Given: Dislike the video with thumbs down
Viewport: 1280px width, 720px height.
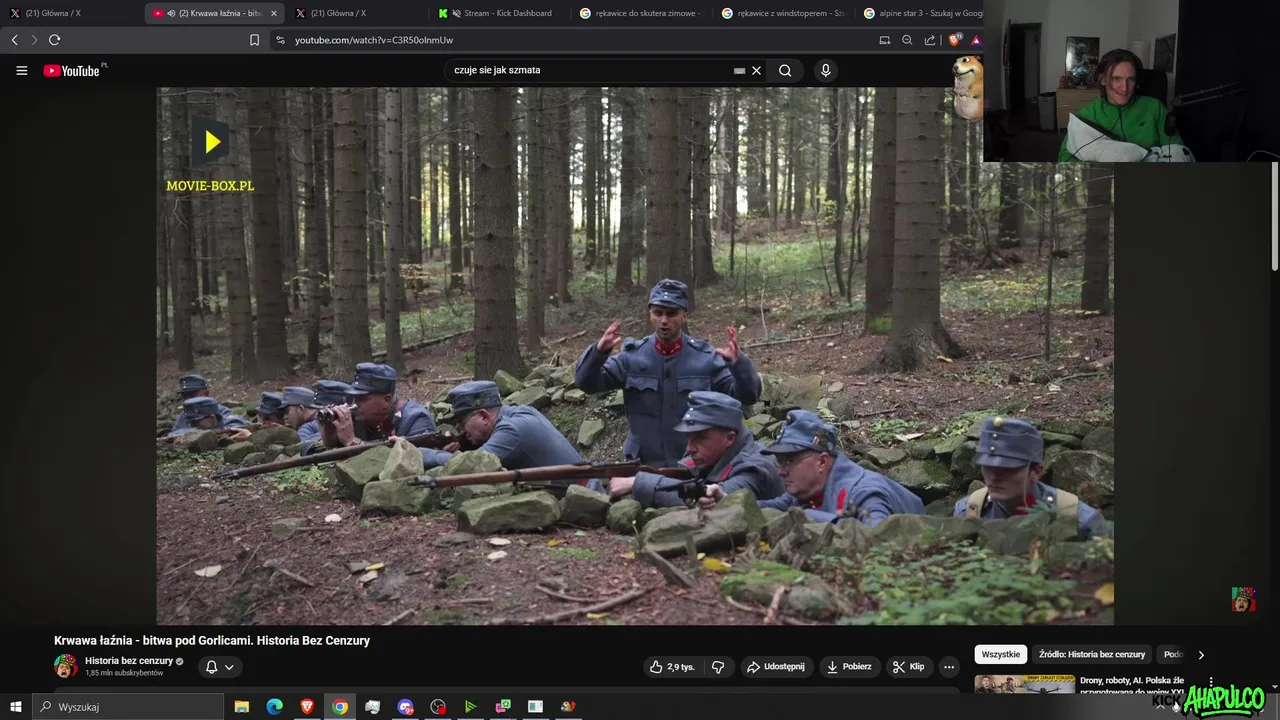Looking at the screenshot, I should tap(718, 667).
